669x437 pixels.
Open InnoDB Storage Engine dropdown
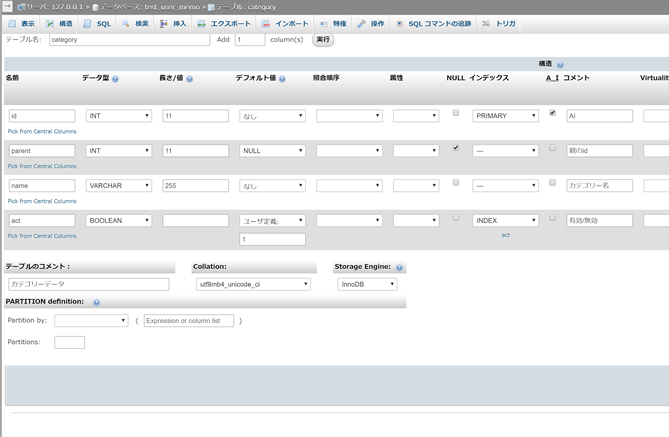[367, 284]
